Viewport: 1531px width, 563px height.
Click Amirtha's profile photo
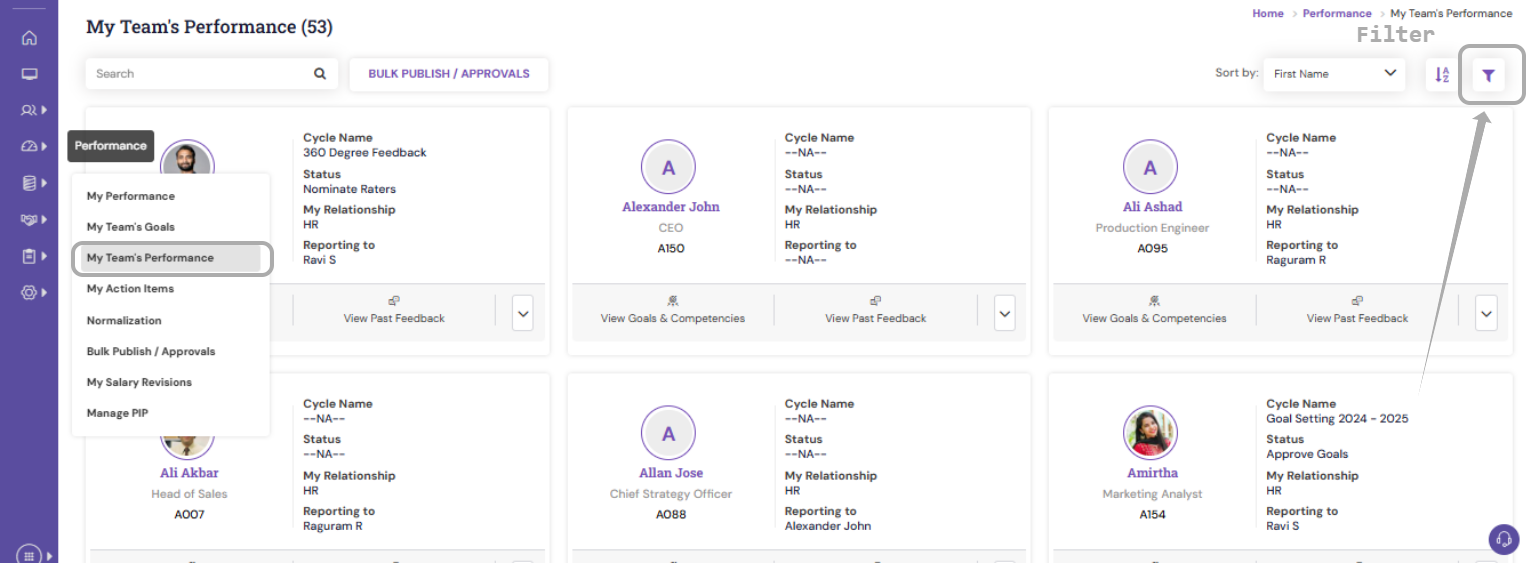point(1150,433)
